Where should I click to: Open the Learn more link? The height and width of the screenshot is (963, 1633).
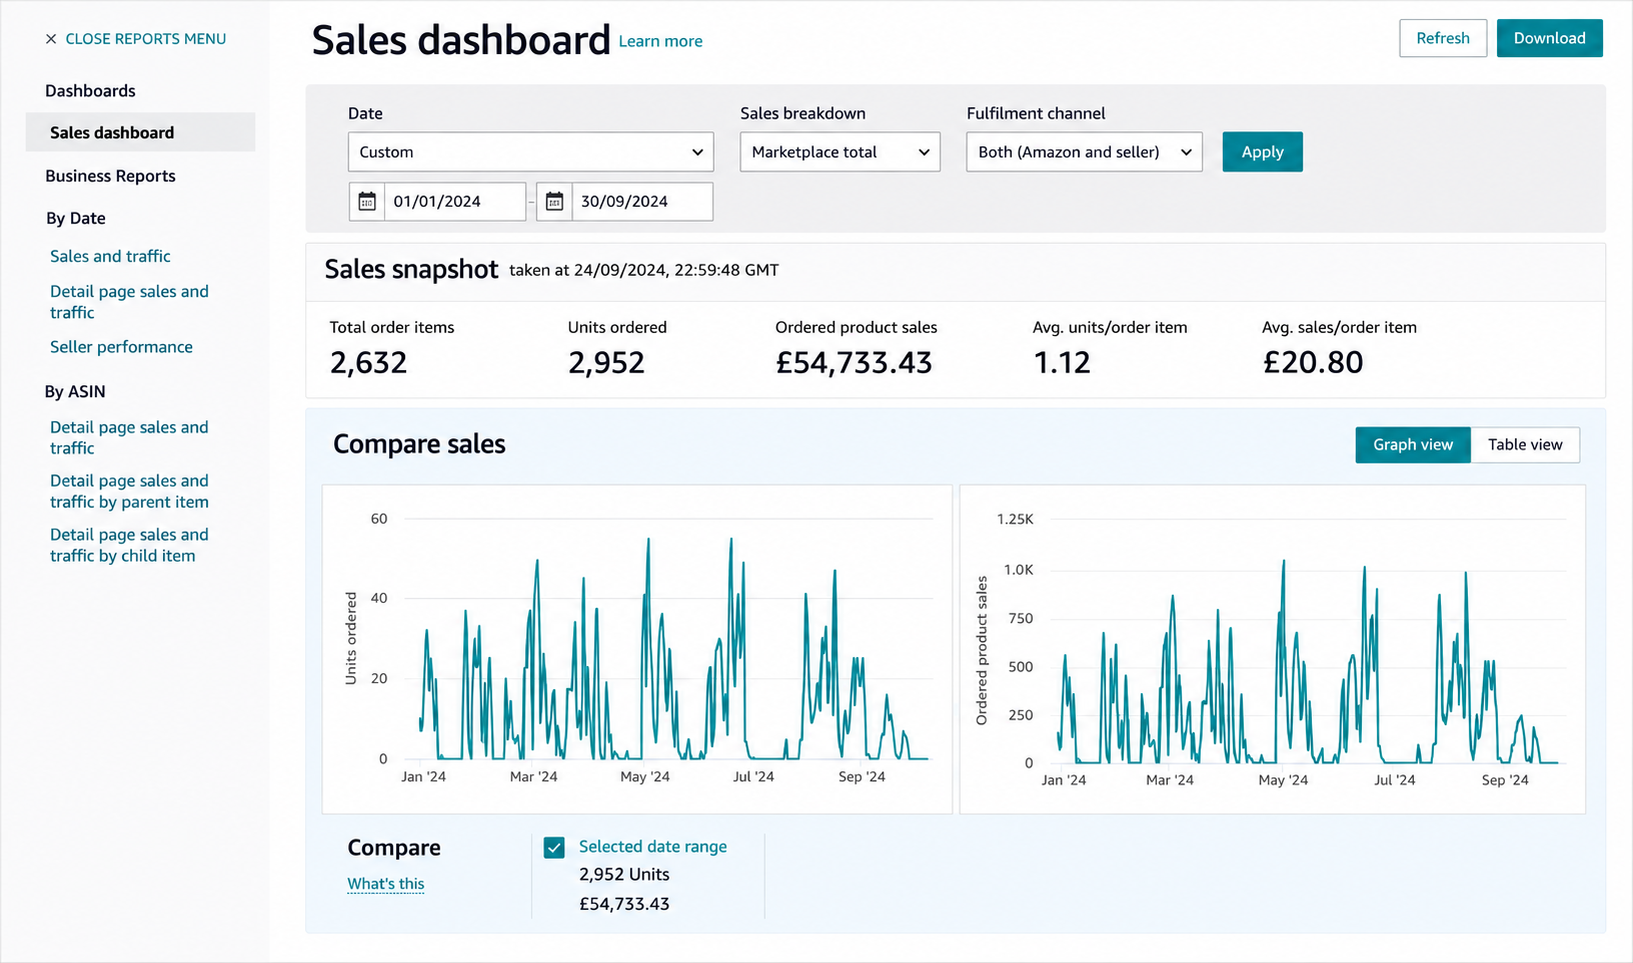(x=660, y=41)
